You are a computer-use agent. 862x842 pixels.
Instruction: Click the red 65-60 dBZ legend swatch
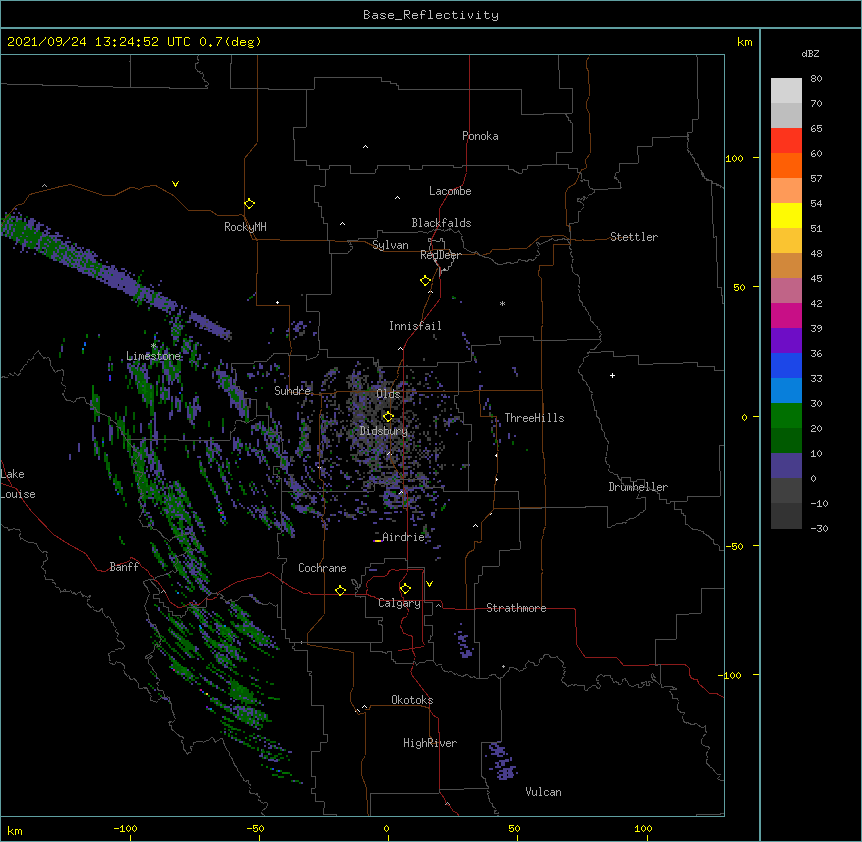point(786,140)
